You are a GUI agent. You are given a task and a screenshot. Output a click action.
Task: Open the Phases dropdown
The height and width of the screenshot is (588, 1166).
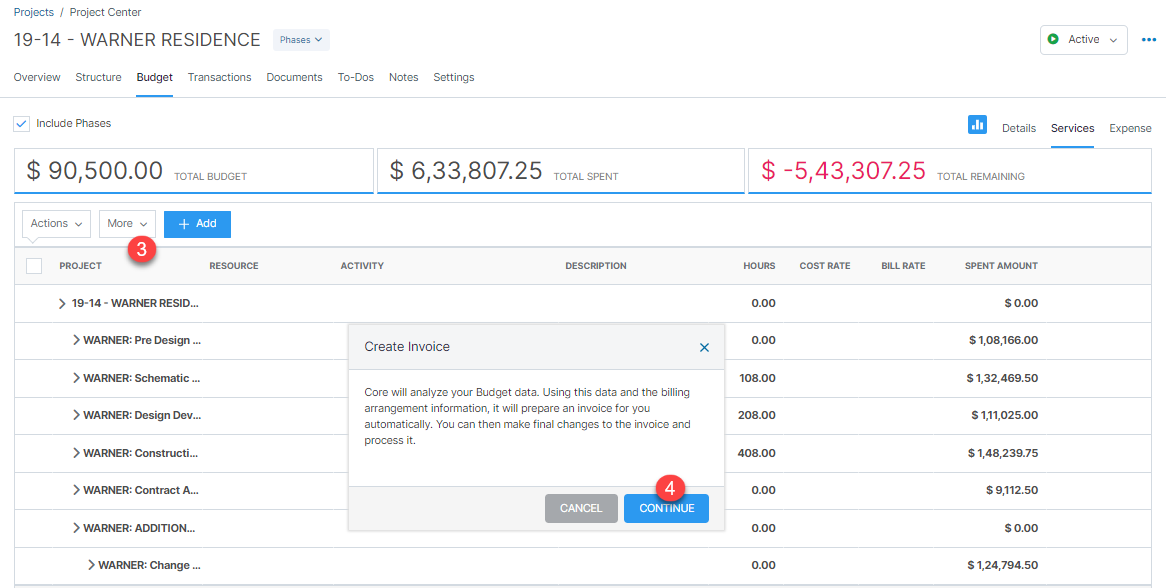pos(300,39)
